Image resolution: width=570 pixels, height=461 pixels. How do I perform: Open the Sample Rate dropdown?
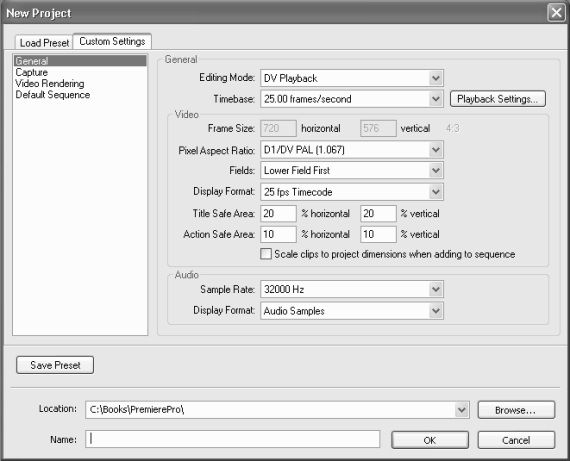pos(352,289)
